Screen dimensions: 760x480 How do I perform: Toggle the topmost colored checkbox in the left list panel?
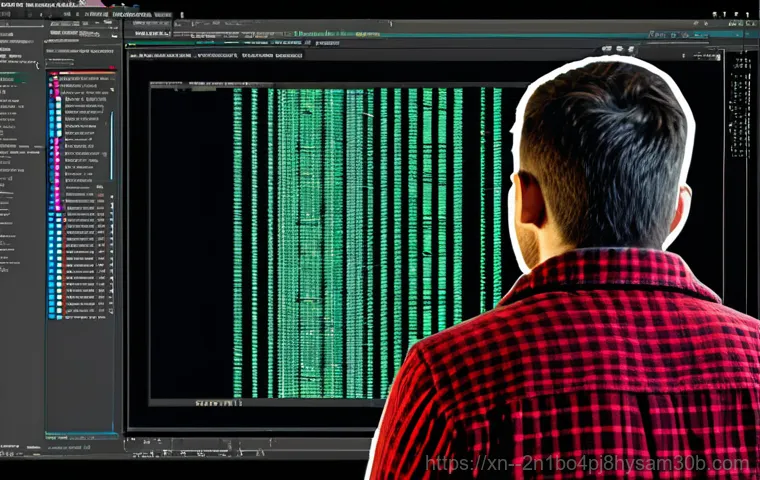pyautogui.click(x=56, y=78)
